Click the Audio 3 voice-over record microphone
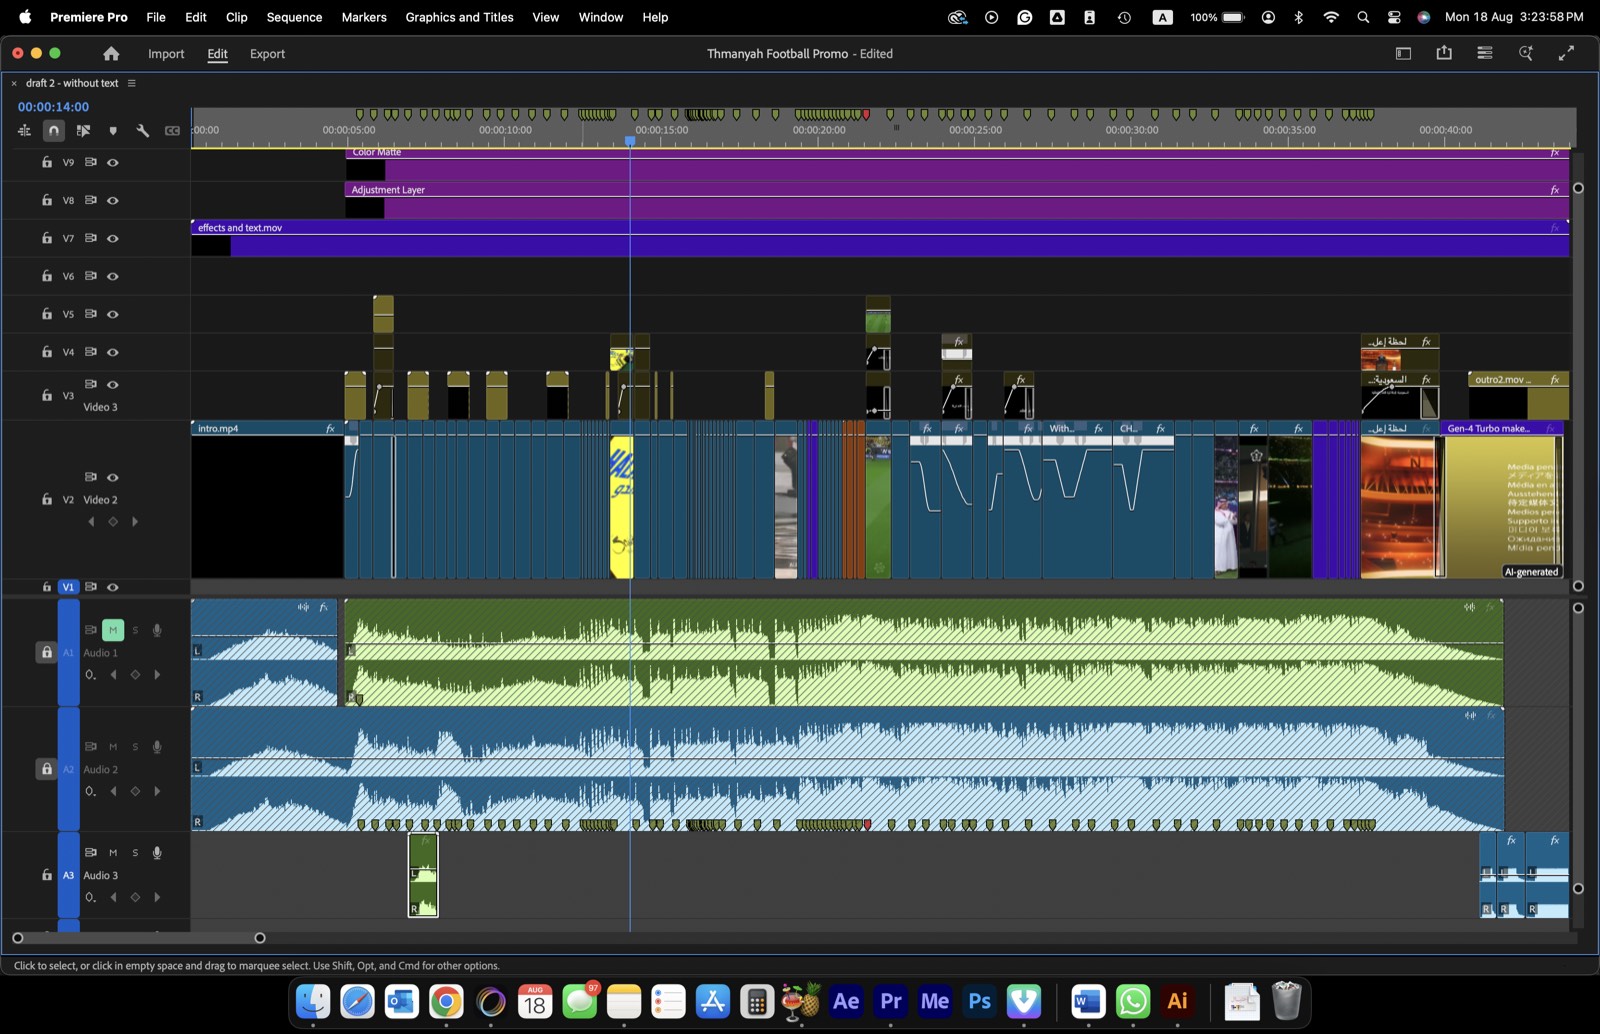1600x1034 pixels. coord(157,853)
